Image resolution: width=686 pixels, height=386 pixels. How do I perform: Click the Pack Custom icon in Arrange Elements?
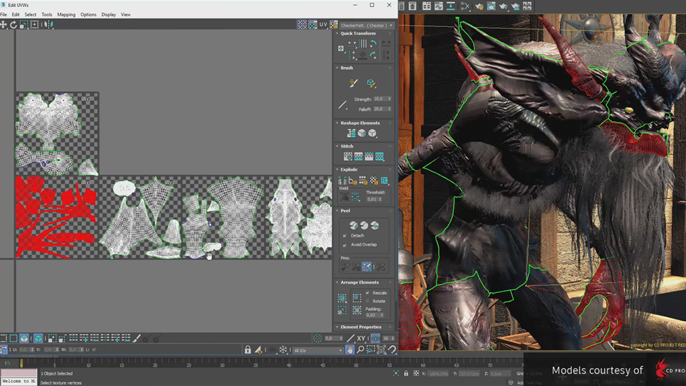(342, 298)
